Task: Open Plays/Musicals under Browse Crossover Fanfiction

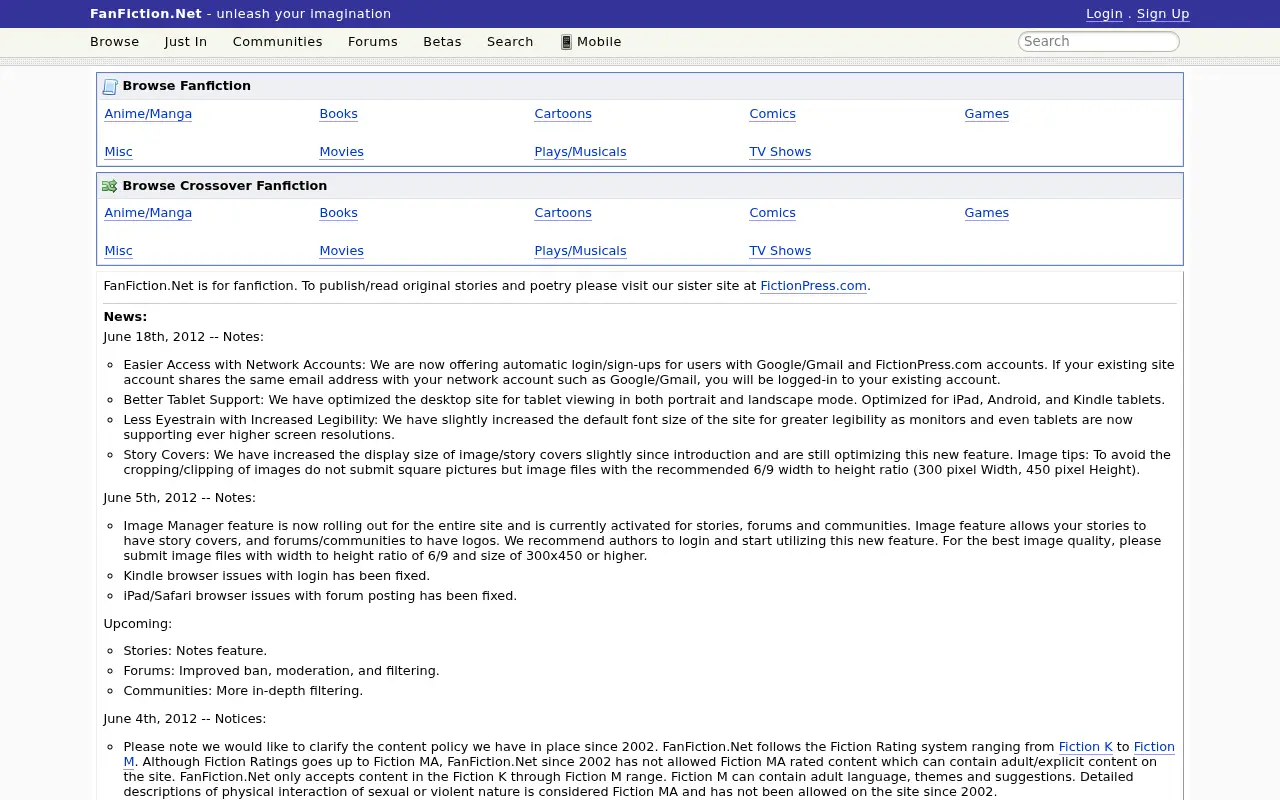Action: point(581,251)
